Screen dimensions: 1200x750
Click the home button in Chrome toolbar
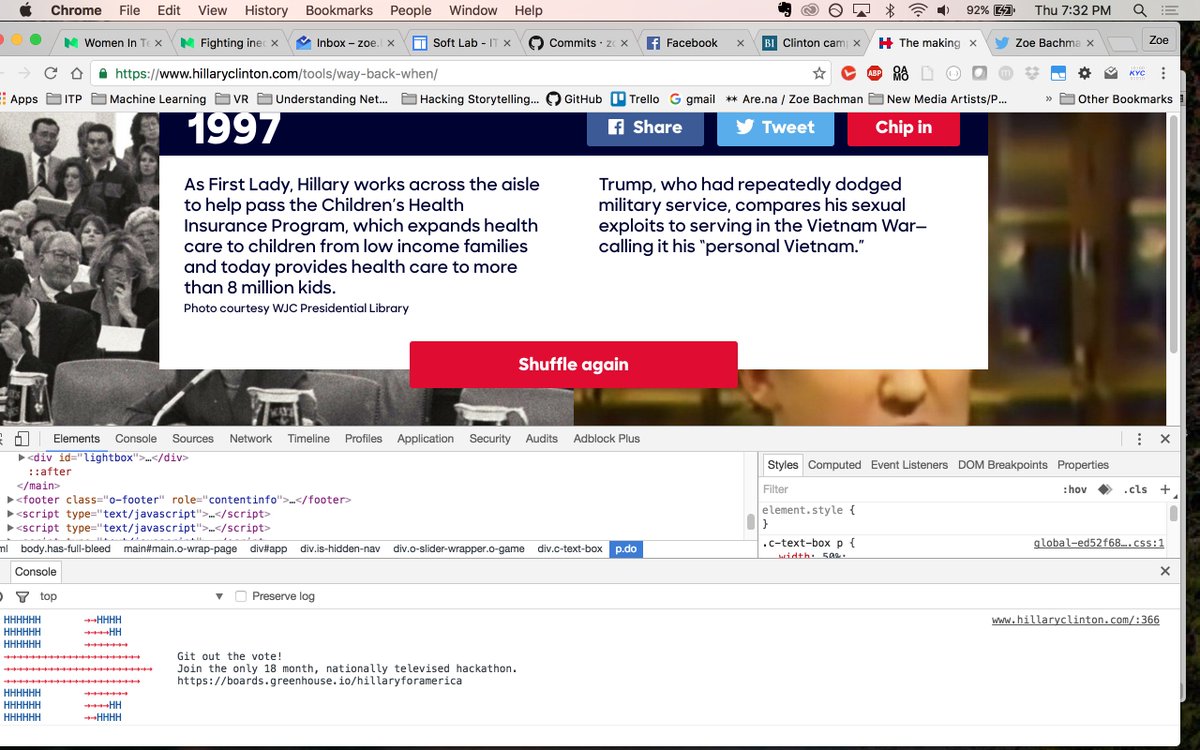coord(76,74)
